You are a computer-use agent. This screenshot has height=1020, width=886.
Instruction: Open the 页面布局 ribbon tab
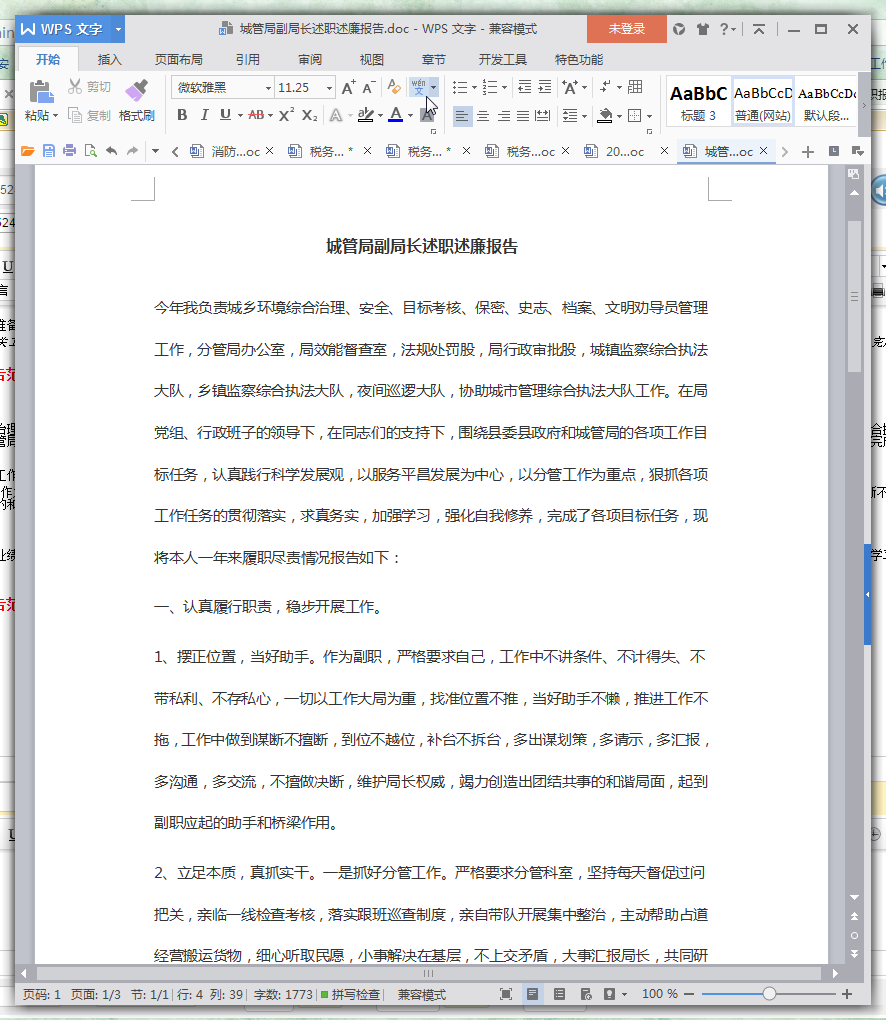(x=178, y=60)
